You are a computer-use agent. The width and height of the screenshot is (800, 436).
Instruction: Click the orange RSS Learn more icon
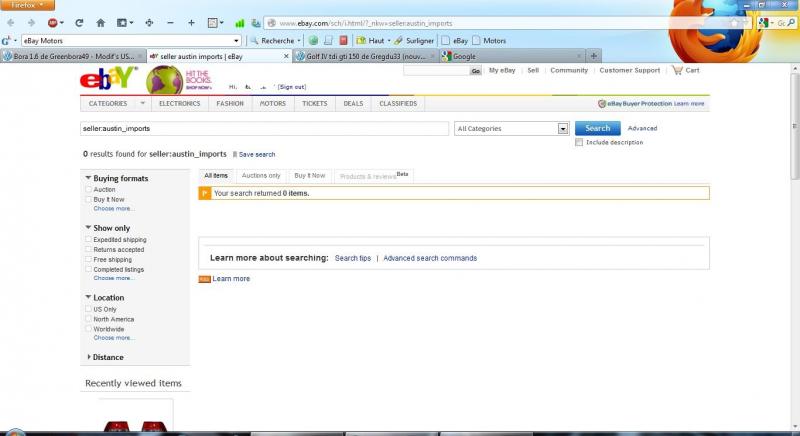point(204,279)
